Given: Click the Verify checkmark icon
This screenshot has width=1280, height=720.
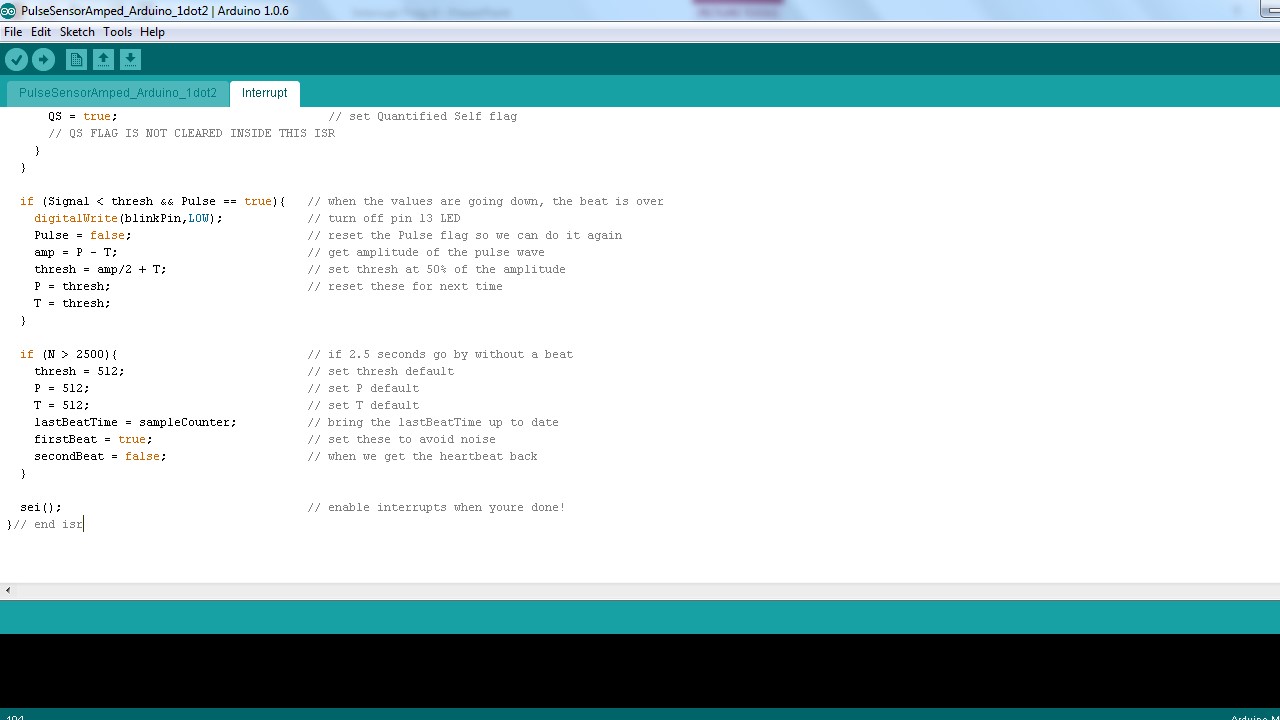Looking at the screenshot, I should [x=17, y=59].
